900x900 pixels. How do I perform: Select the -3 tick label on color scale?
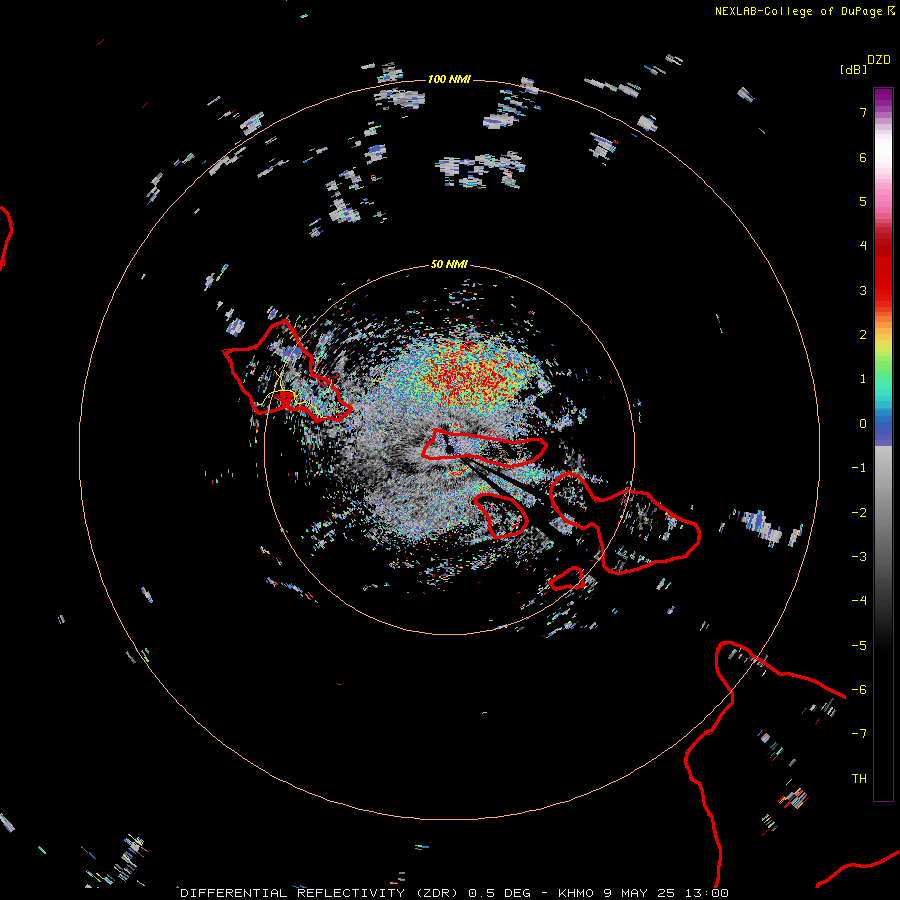pos(859,557)
